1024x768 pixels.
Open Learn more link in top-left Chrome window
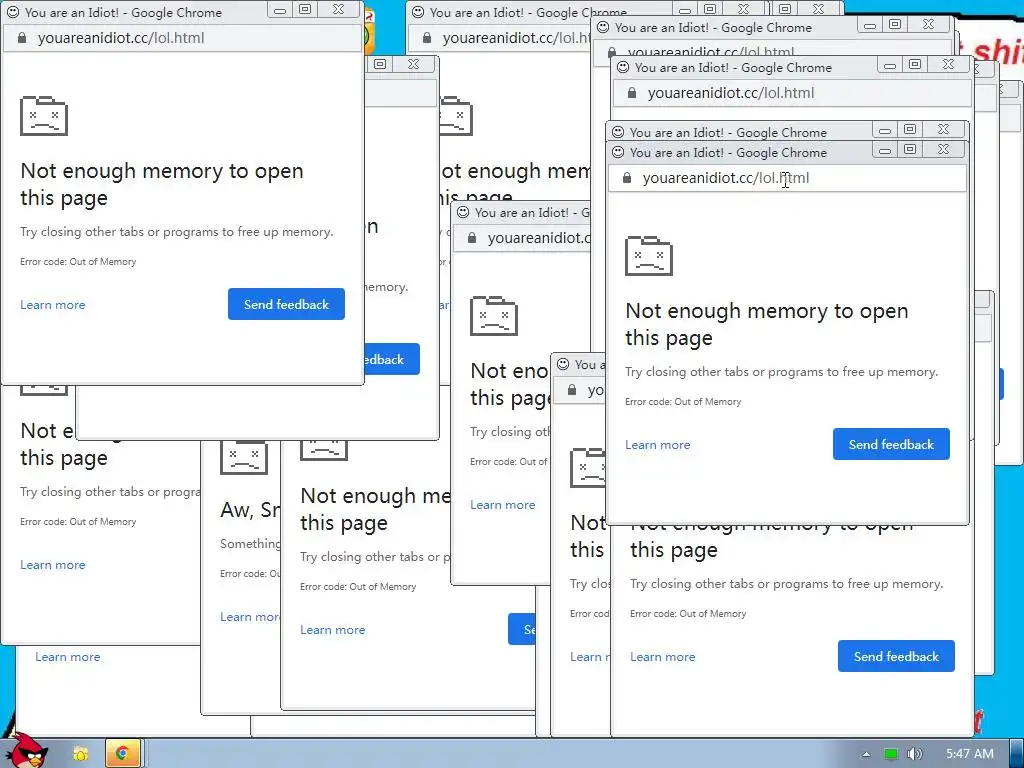(52, 305)
